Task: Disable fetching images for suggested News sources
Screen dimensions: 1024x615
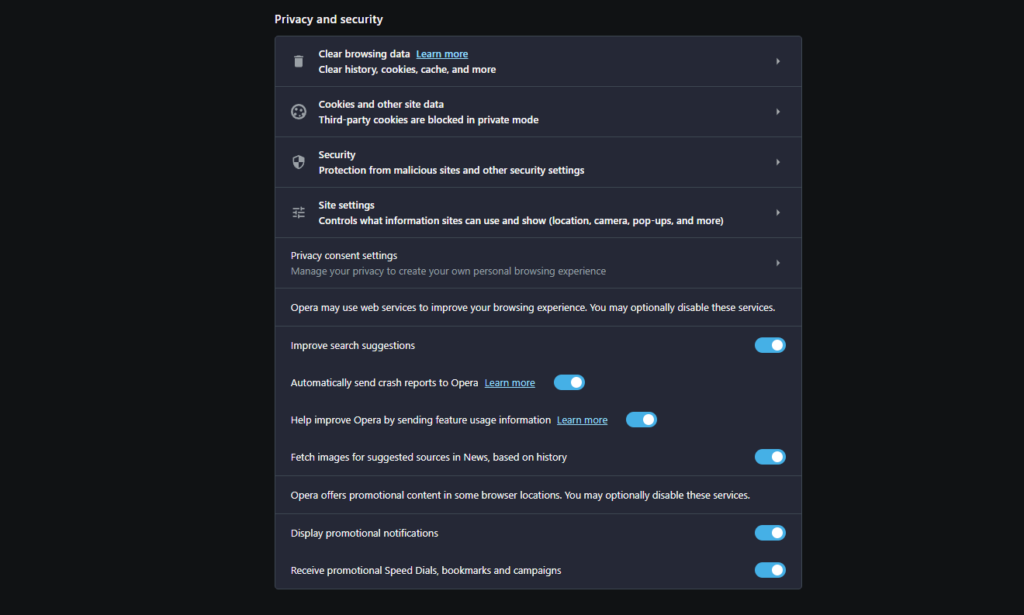Action: point(770,457)
